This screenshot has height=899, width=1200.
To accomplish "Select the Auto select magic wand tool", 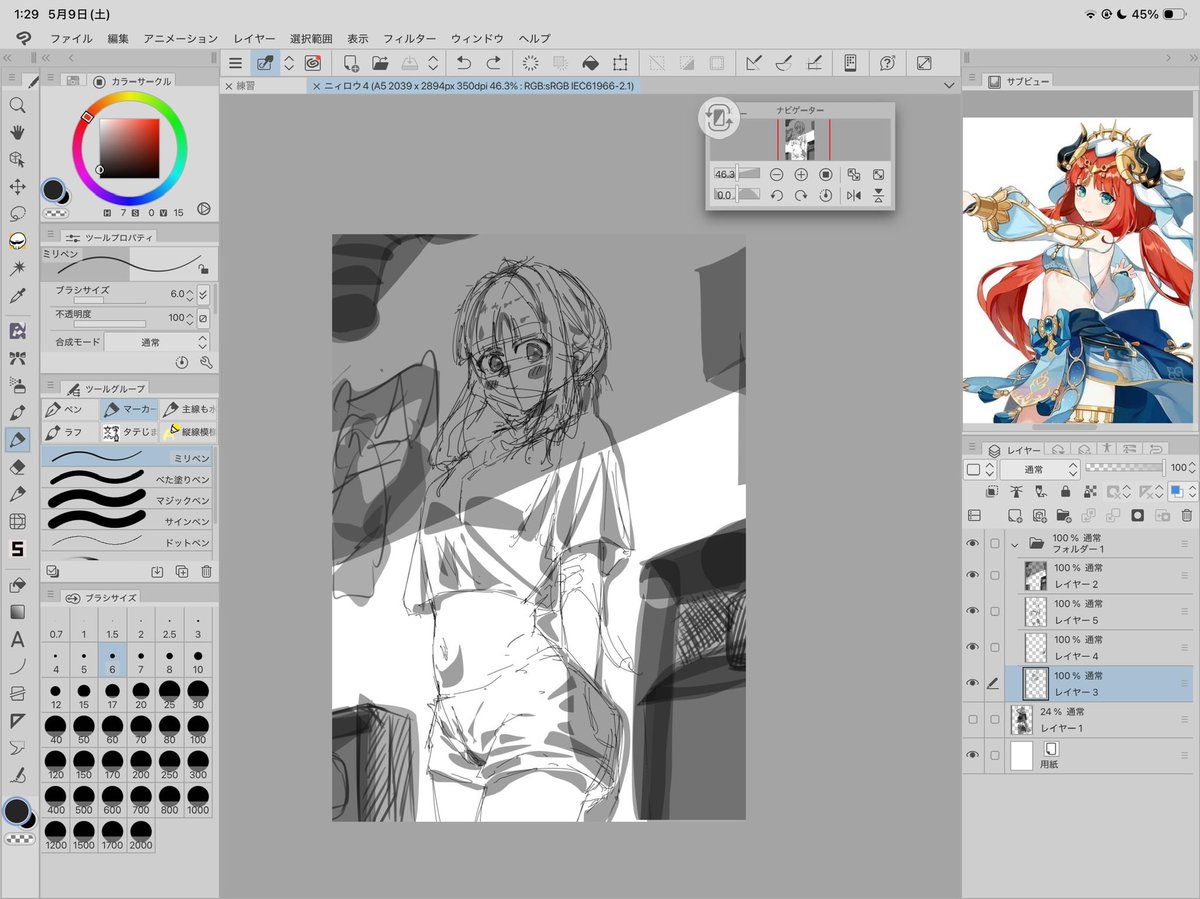I will [x=17, y=269].
